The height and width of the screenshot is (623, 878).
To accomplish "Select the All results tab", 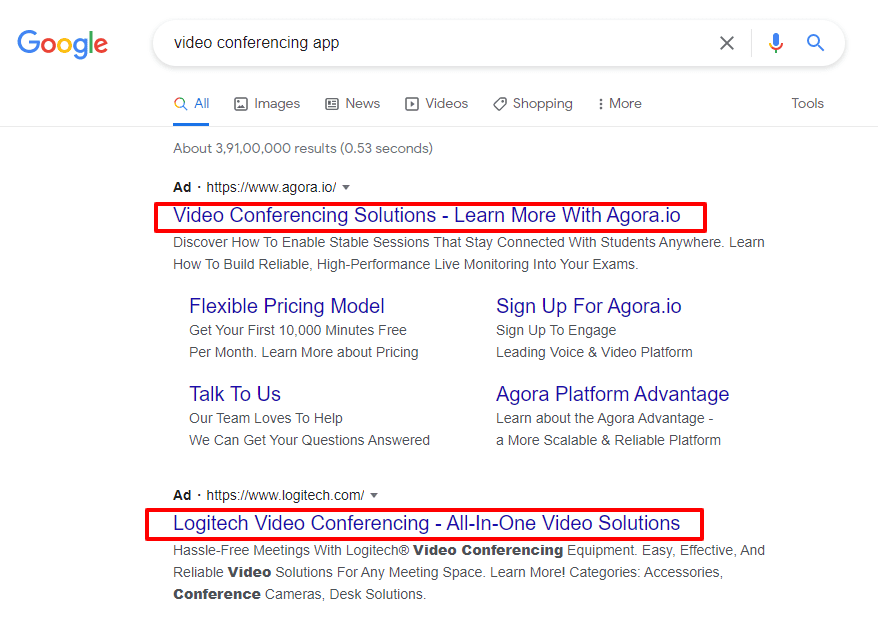I will [x=191, y=104].
